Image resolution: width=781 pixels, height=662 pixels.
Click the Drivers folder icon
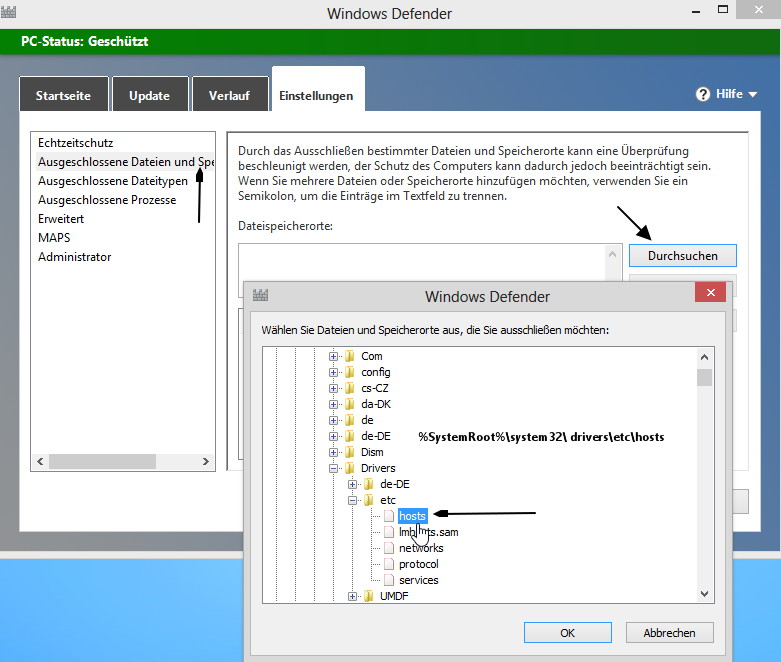coord(350,468)
